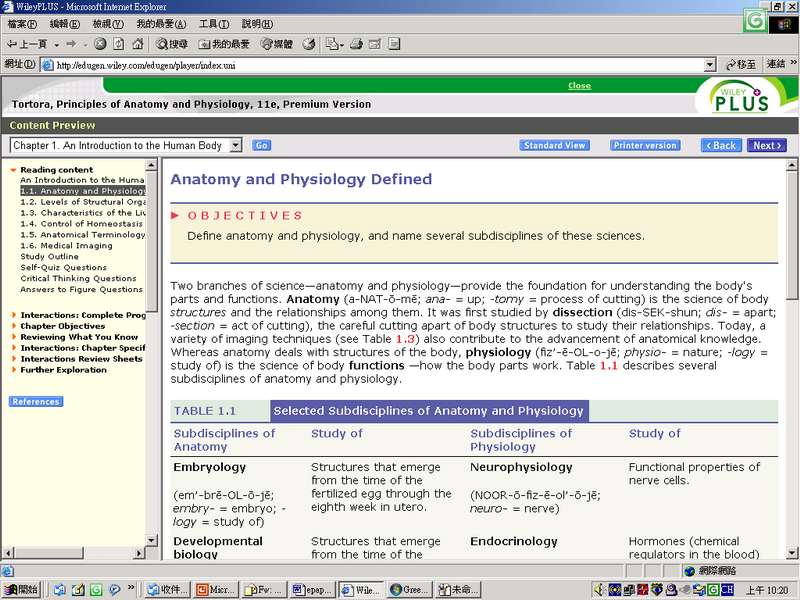The height and width of the screenshot is (600, 800).
Task: Open the Search (搜尋) toolbar button
Action: [x=172, y=44]
